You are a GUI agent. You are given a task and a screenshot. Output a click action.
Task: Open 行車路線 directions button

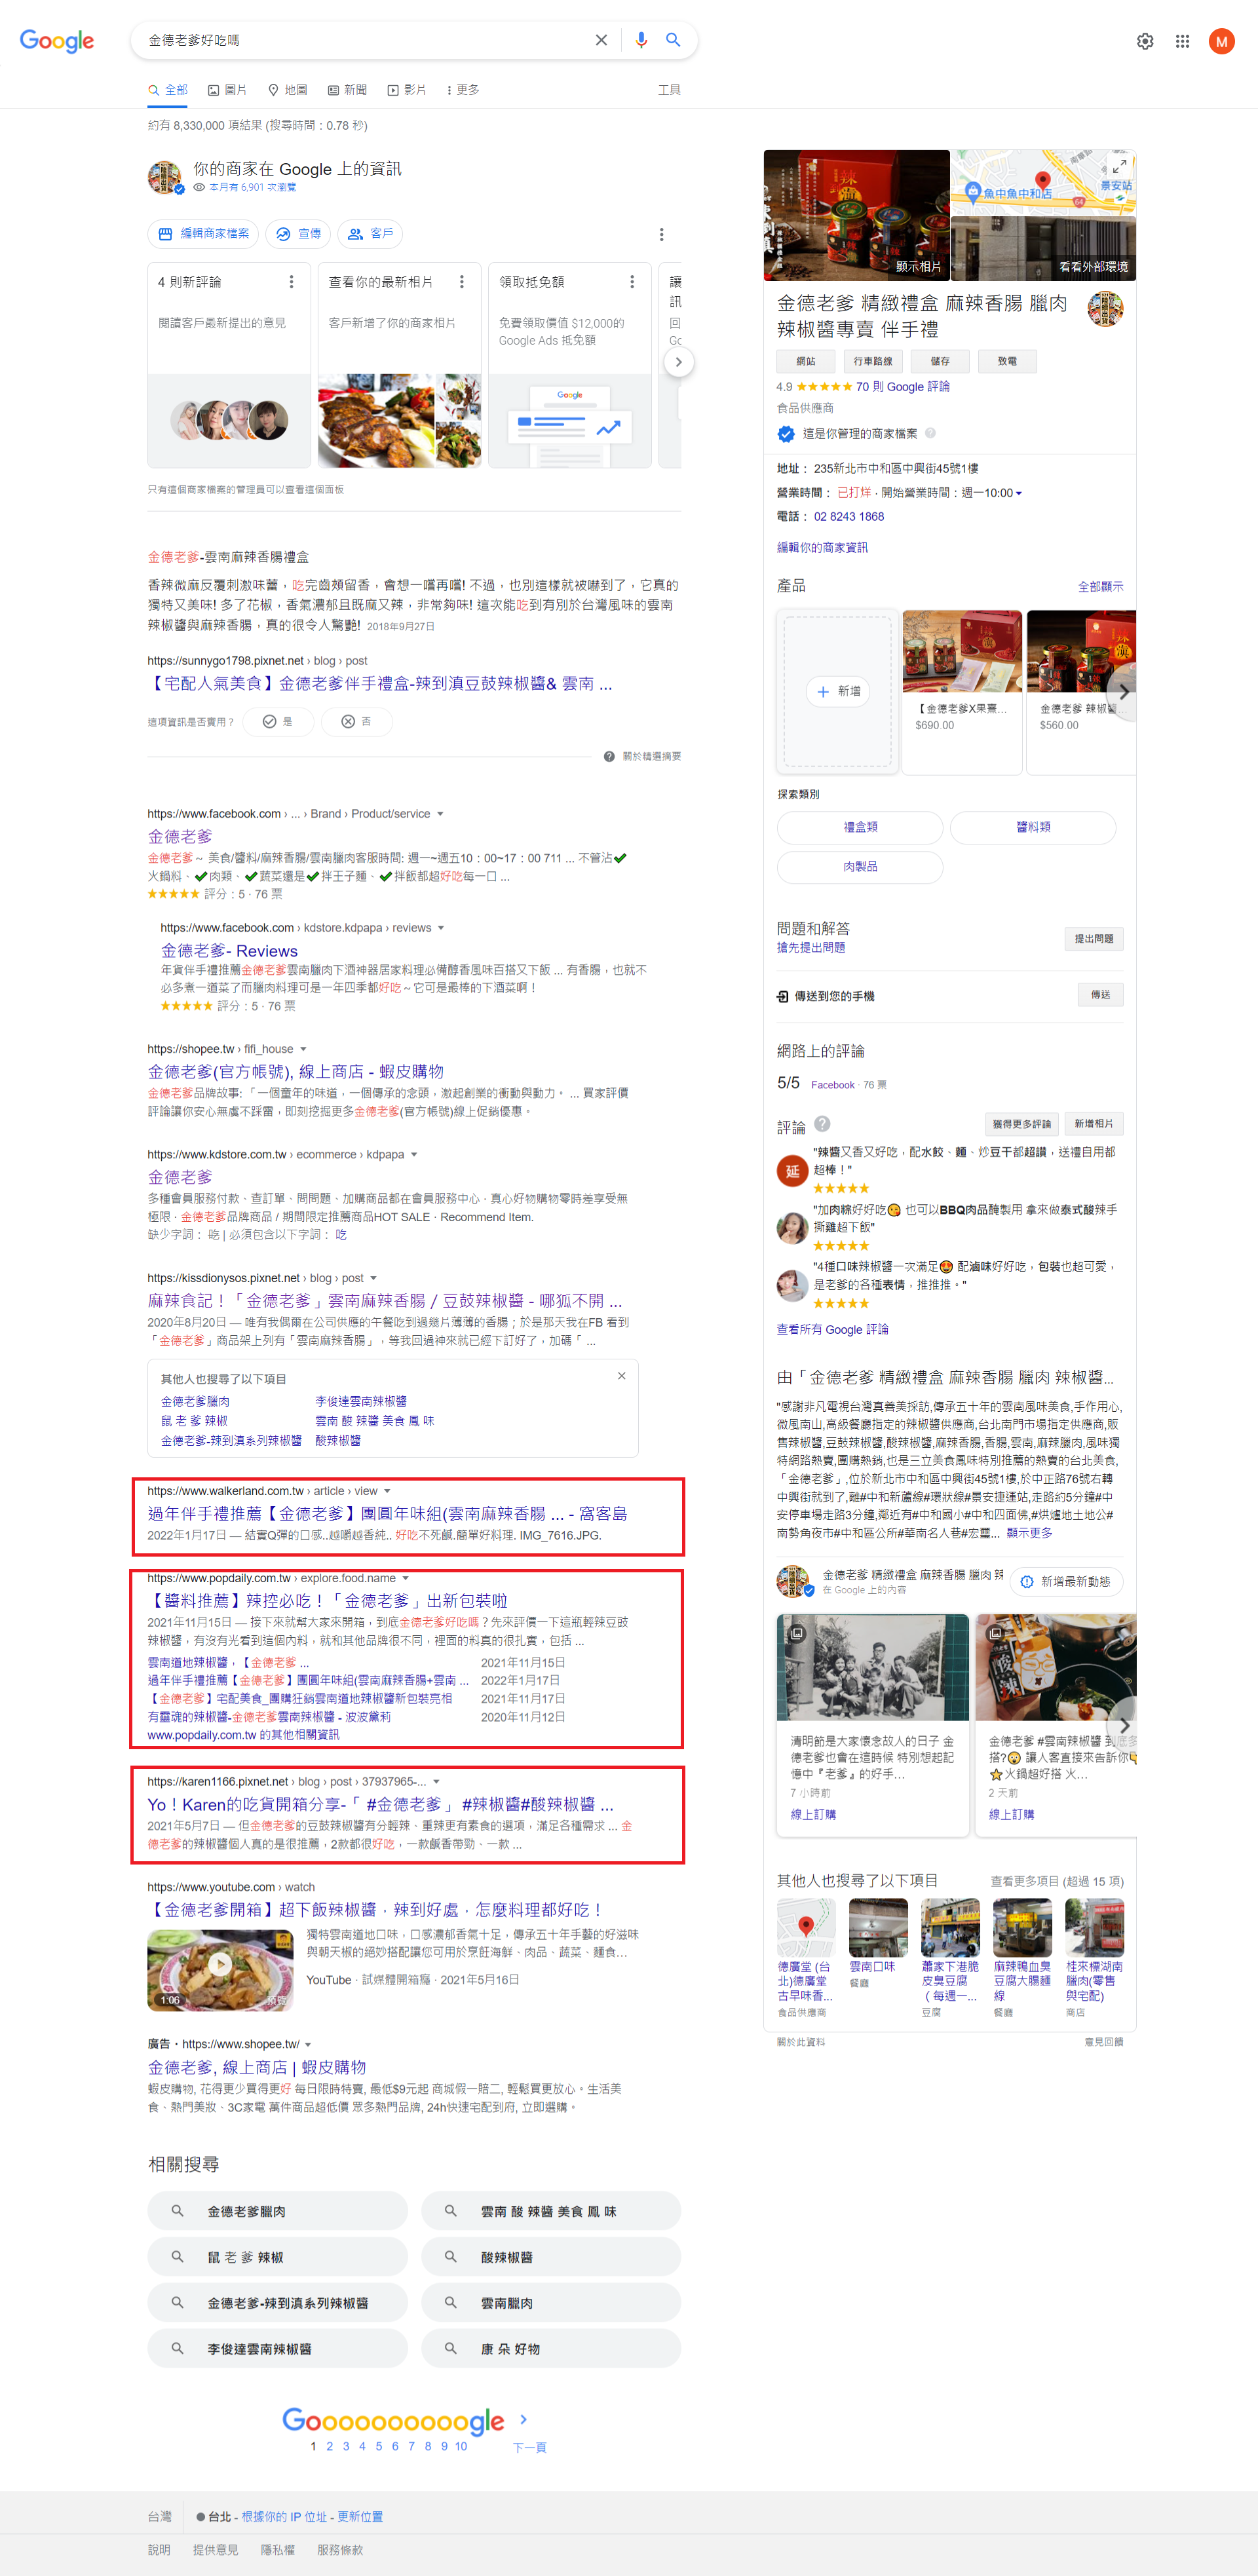[x=873, y=361]
